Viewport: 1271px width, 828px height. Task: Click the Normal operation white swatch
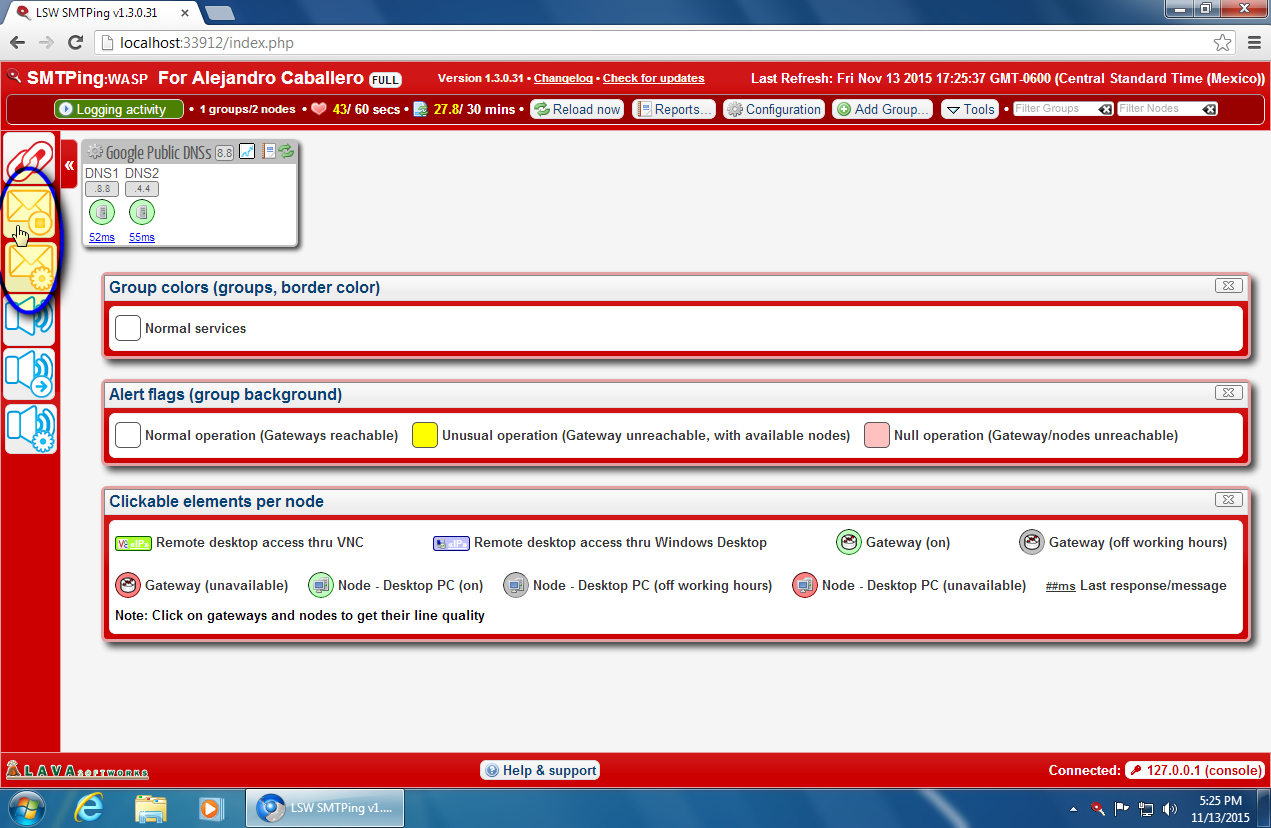pos(128,435)
